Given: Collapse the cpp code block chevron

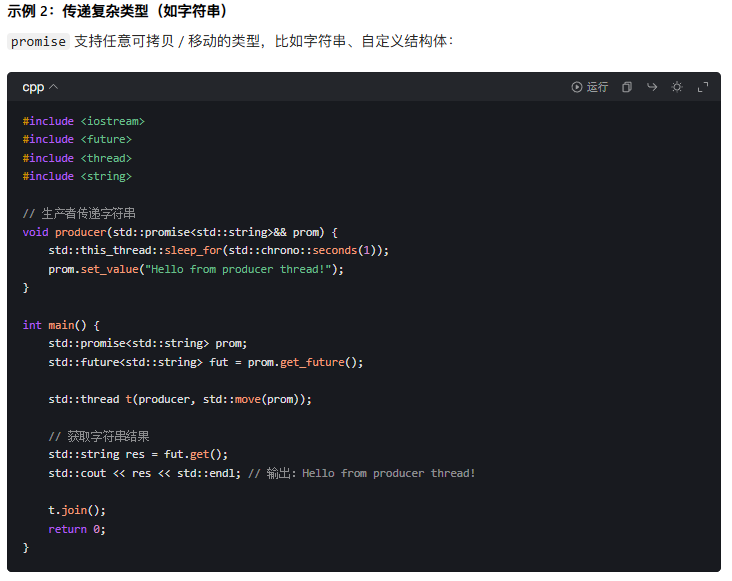Looking at the screenshot, I should tap(54, 87).
